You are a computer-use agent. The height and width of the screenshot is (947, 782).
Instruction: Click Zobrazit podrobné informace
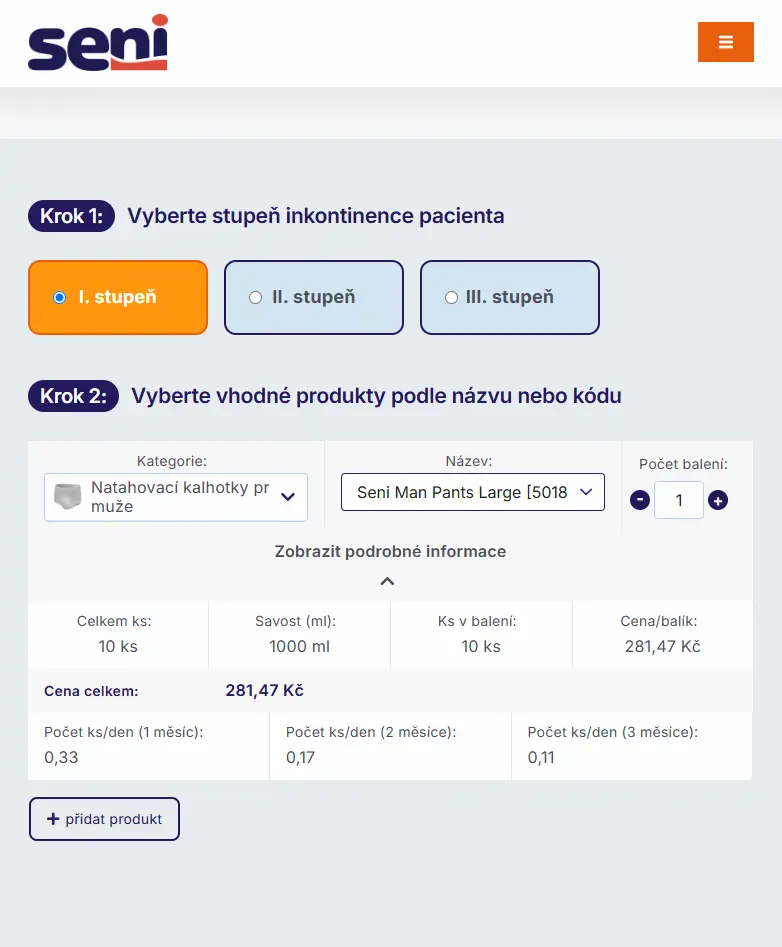click(x=390, y=551)
